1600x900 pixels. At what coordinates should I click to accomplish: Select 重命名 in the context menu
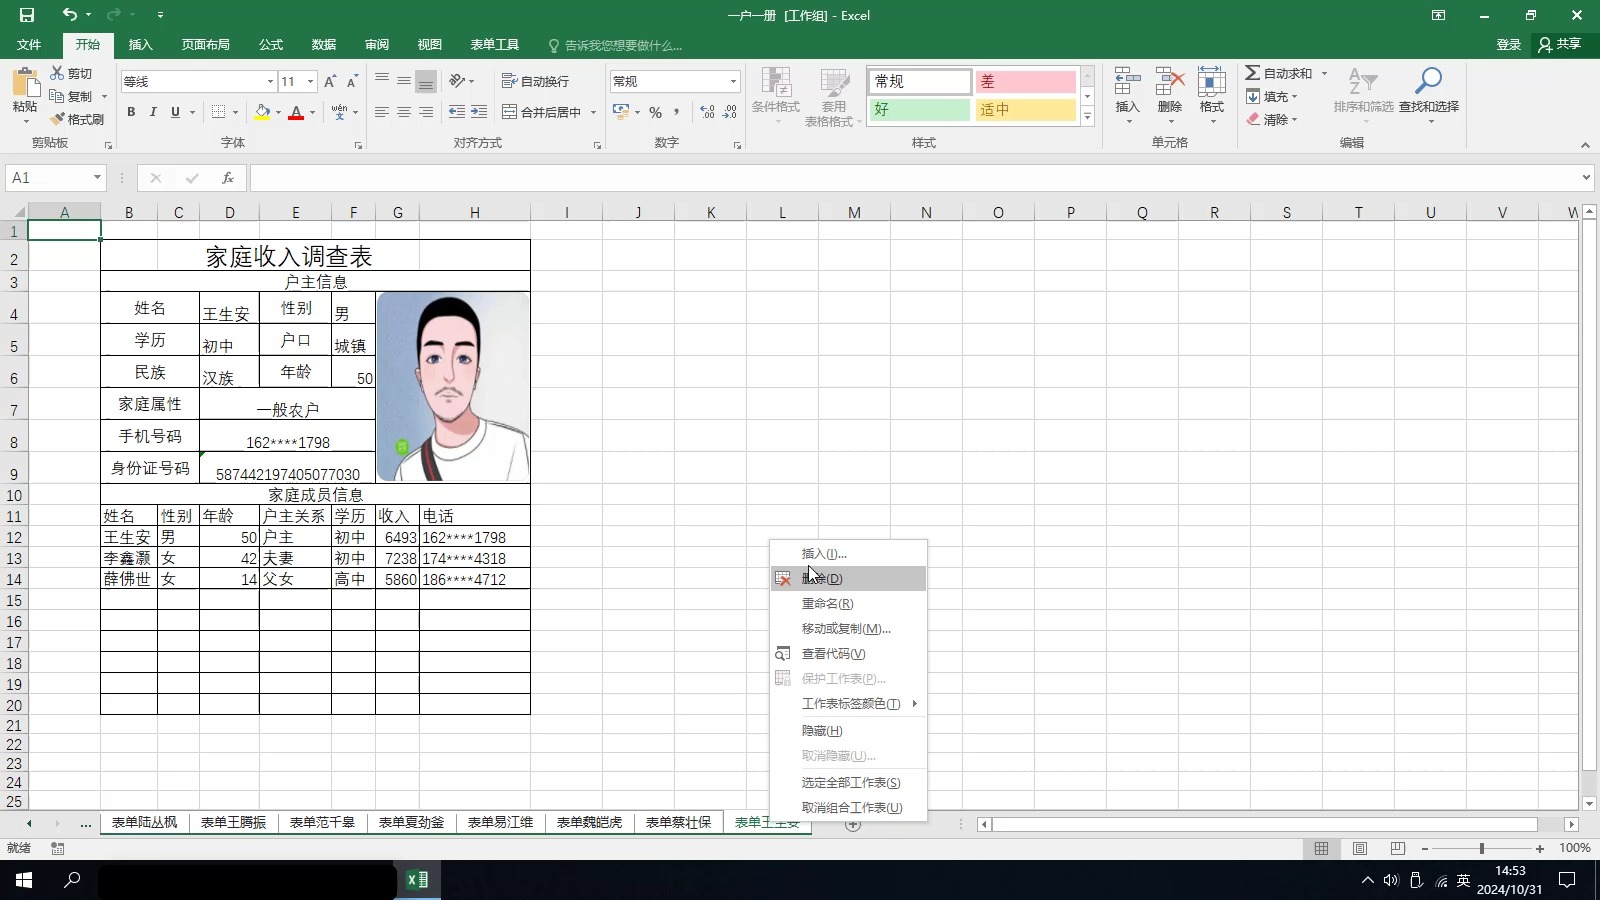click(826, 603)
